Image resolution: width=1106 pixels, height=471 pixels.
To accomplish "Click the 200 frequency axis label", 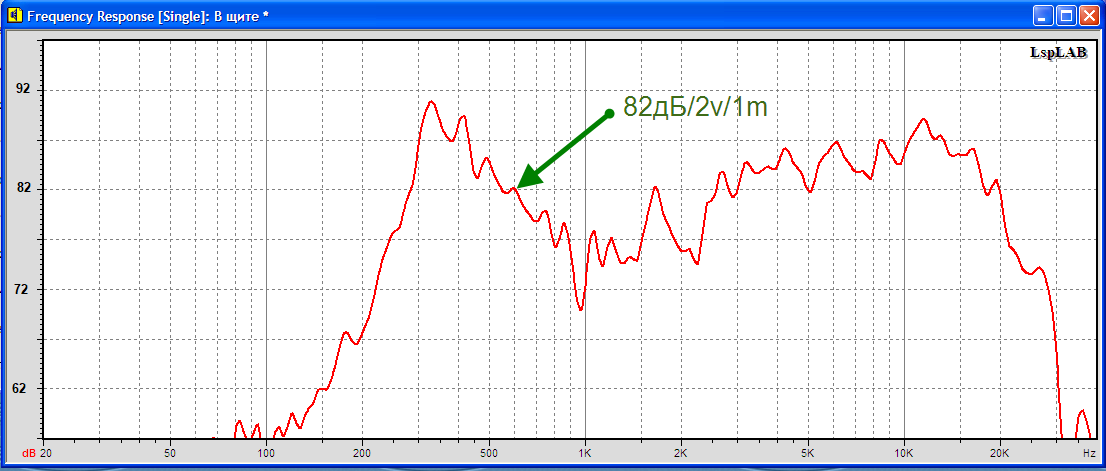I will coord(362,451).
